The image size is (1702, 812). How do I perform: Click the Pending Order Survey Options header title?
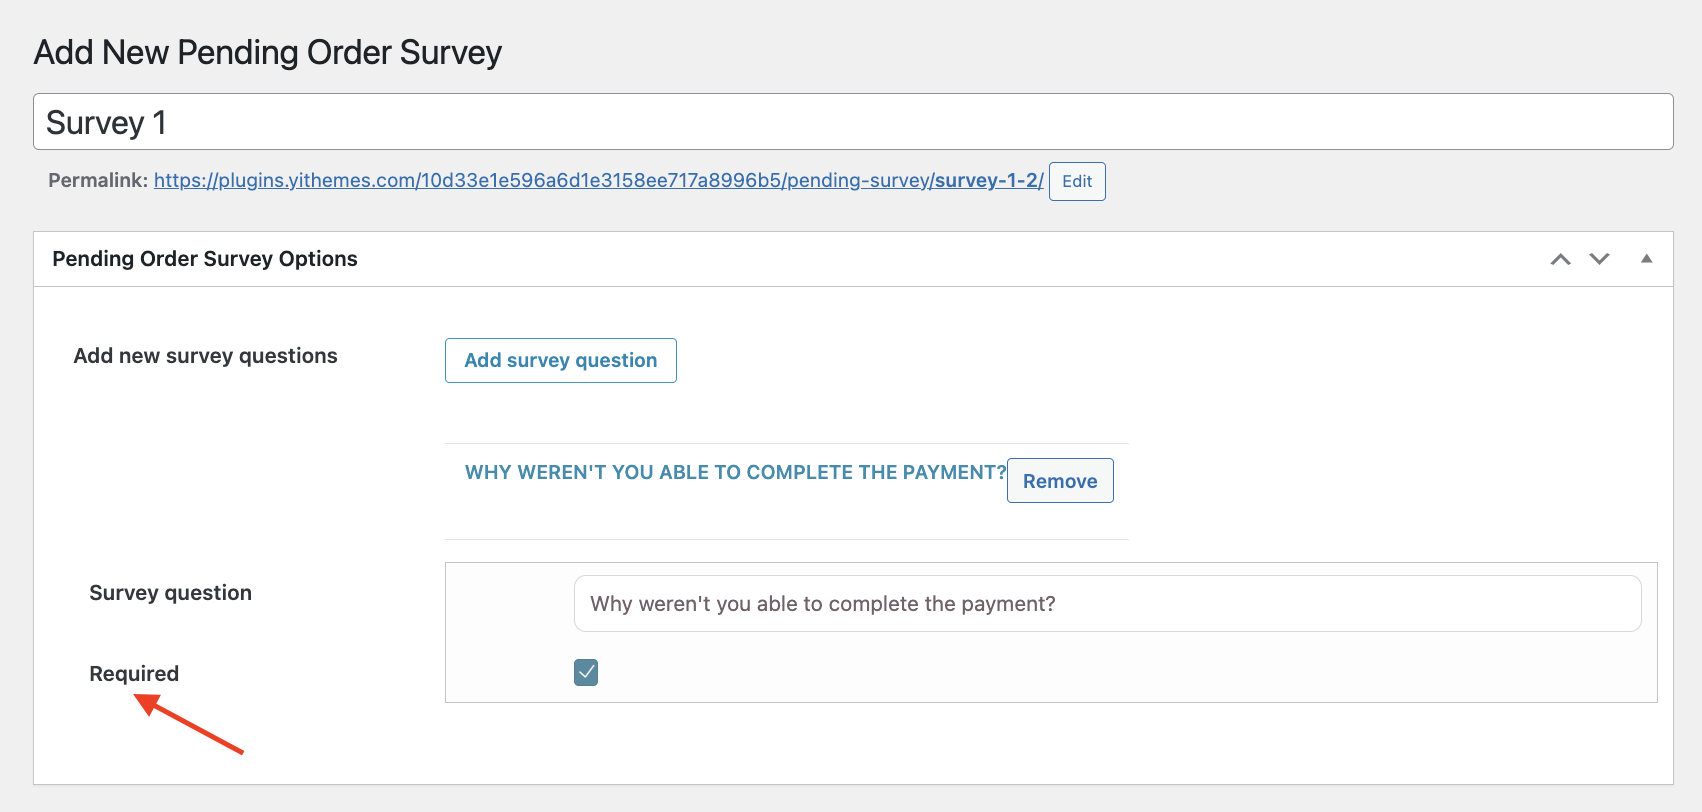tap(205, 259)
